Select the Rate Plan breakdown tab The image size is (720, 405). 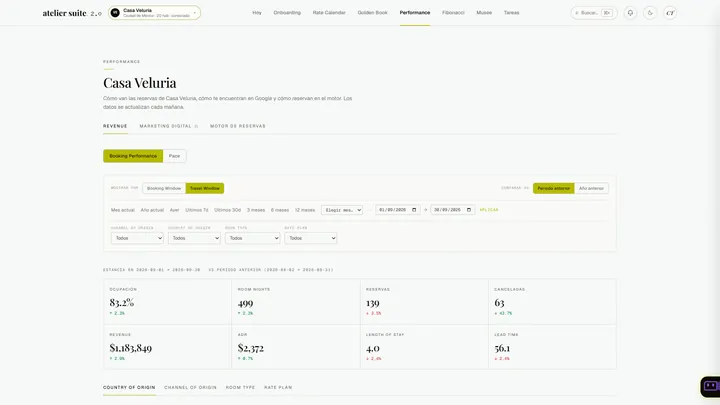[278, 388]
